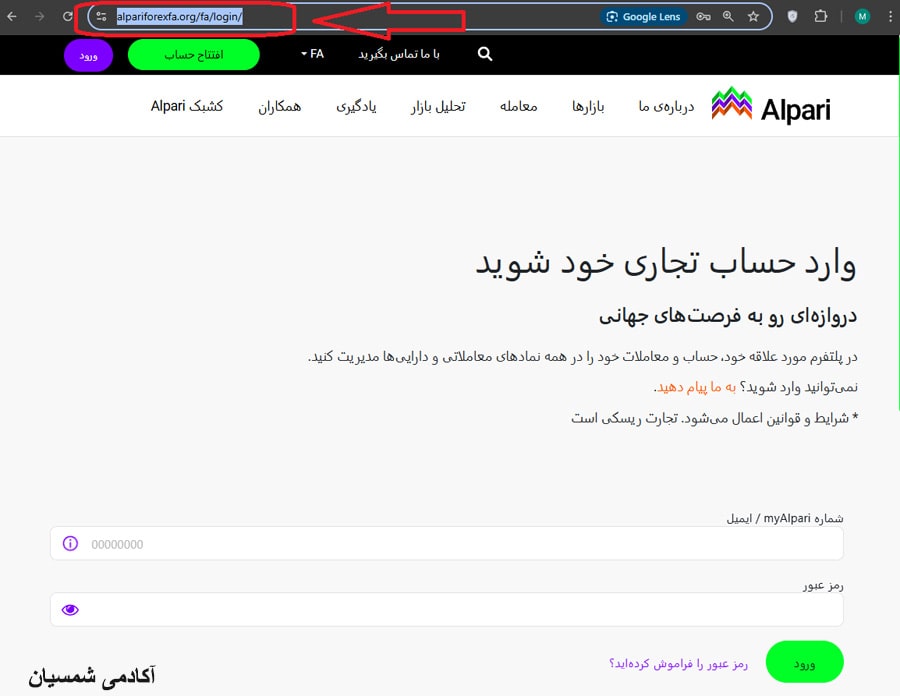Click the subheading دروازه‌ای رو به فرصت‌های جهانی
Screen dimensions: 900x696
point(728,316)
